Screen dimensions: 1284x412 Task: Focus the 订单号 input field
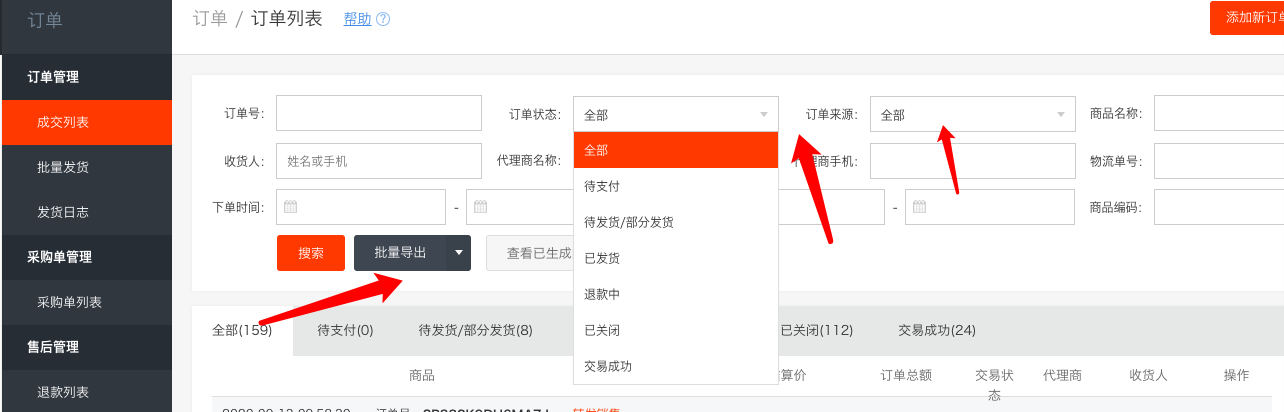pyautogui.click(x=351, y=114)
